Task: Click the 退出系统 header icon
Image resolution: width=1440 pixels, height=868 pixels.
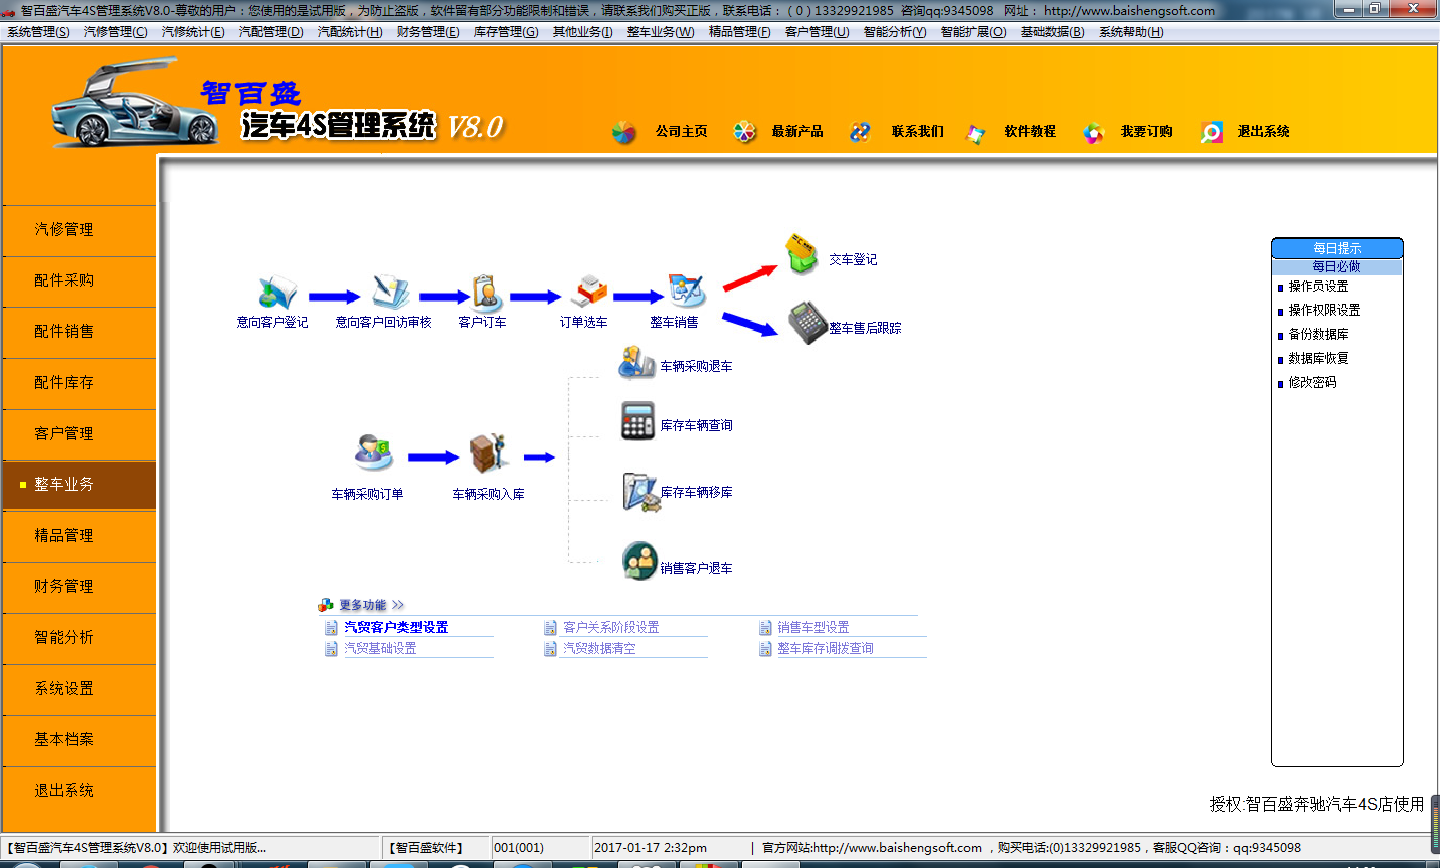Action: point(1212,132)
